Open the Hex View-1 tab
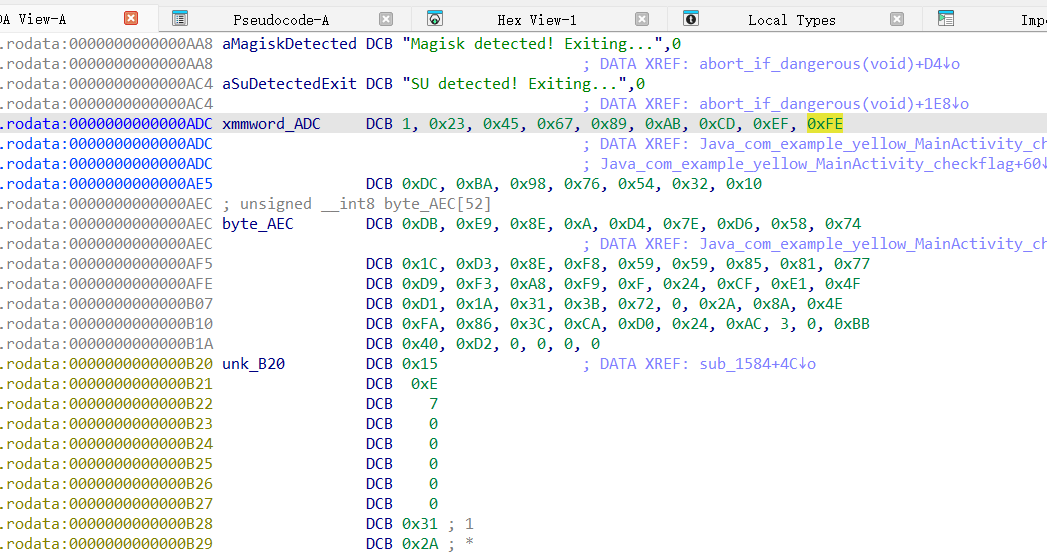Viewport: 1047px width, 553px height. 537,20
